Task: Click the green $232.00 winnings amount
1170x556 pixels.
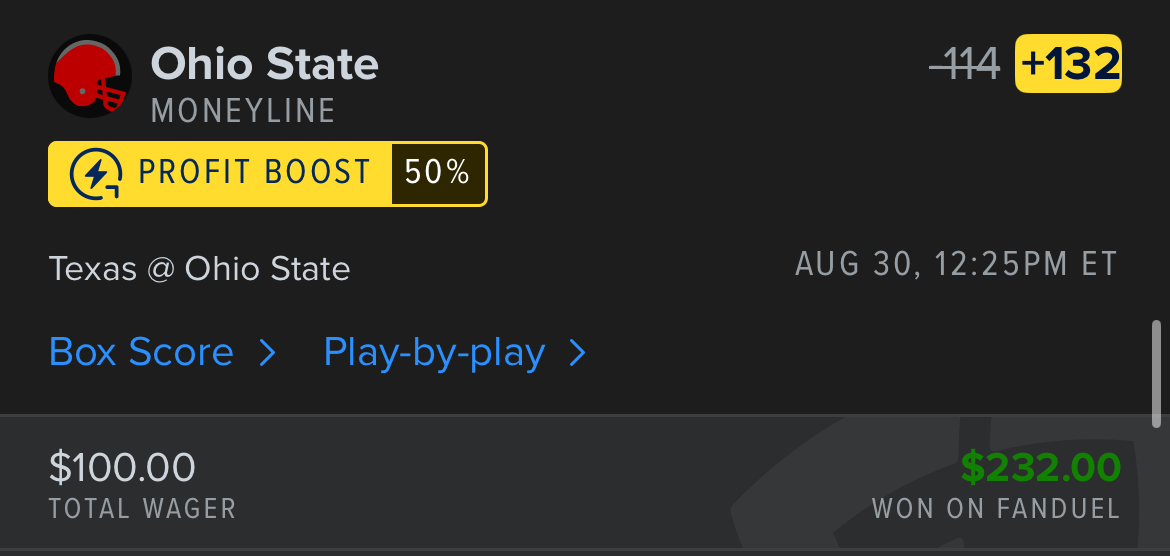Action: [1041, 467]
